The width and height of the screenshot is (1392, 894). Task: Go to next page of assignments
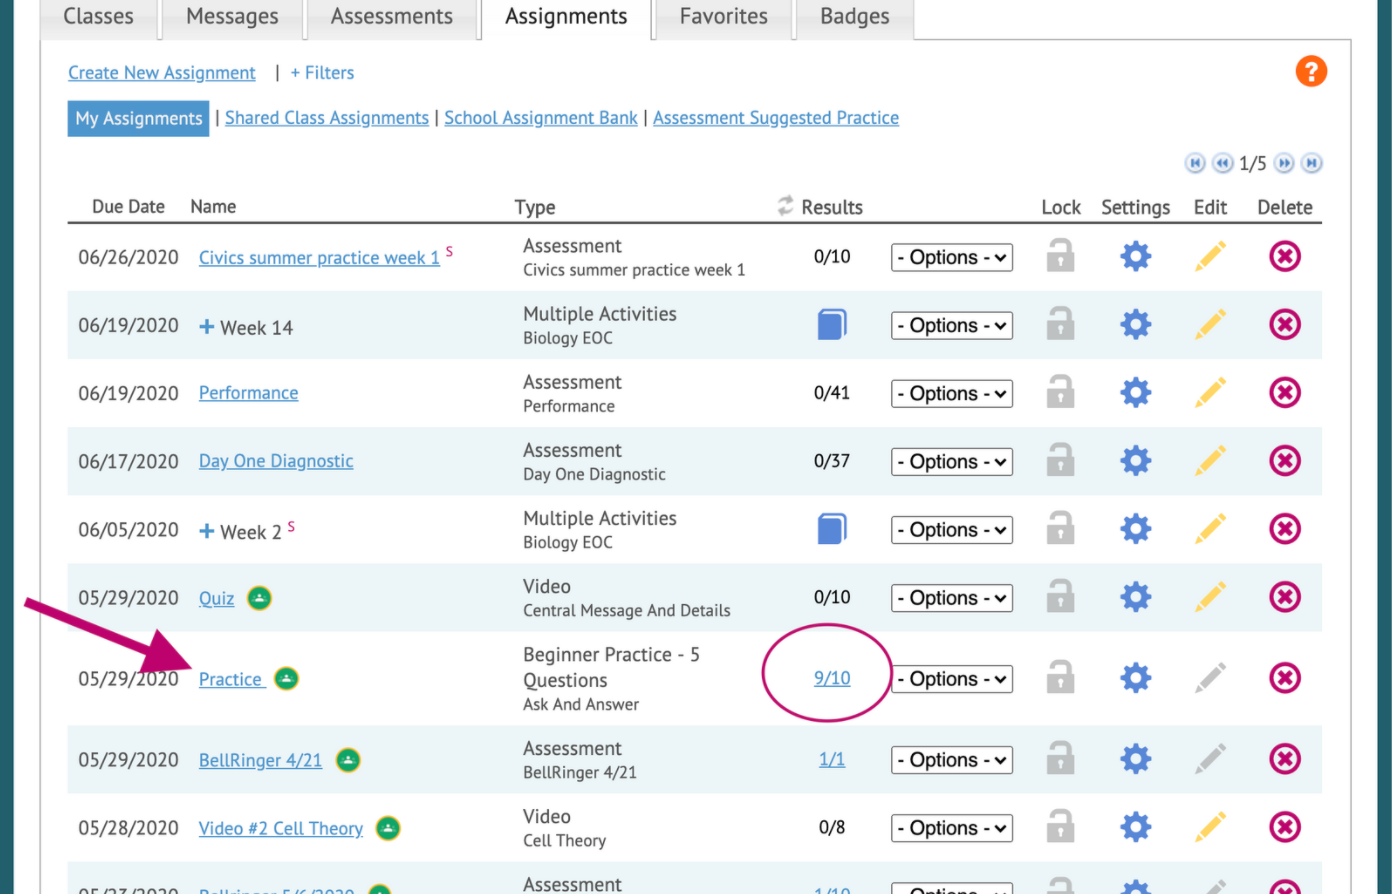(x=1284, y=163)
